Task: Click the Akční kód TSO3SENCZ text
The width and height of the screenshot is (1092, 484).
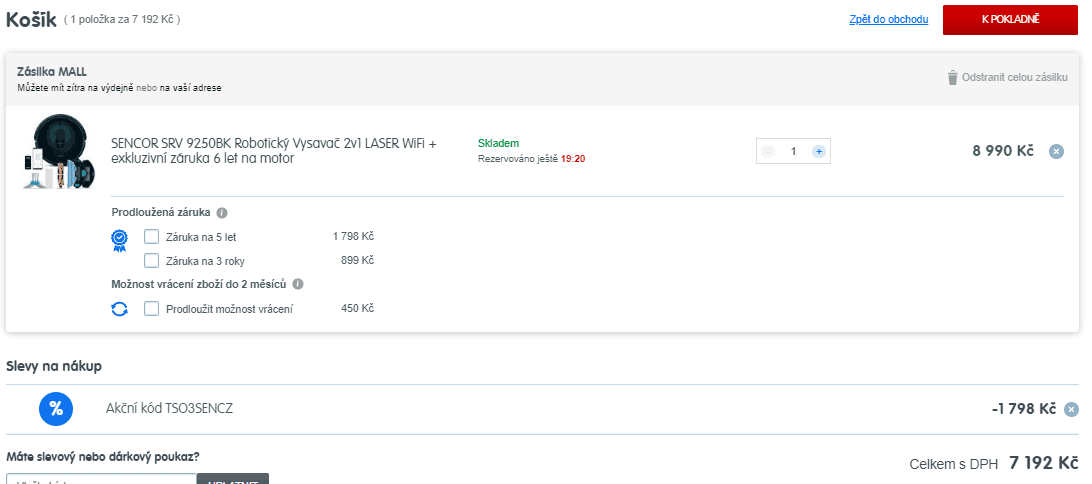Action: click(169, 409)
